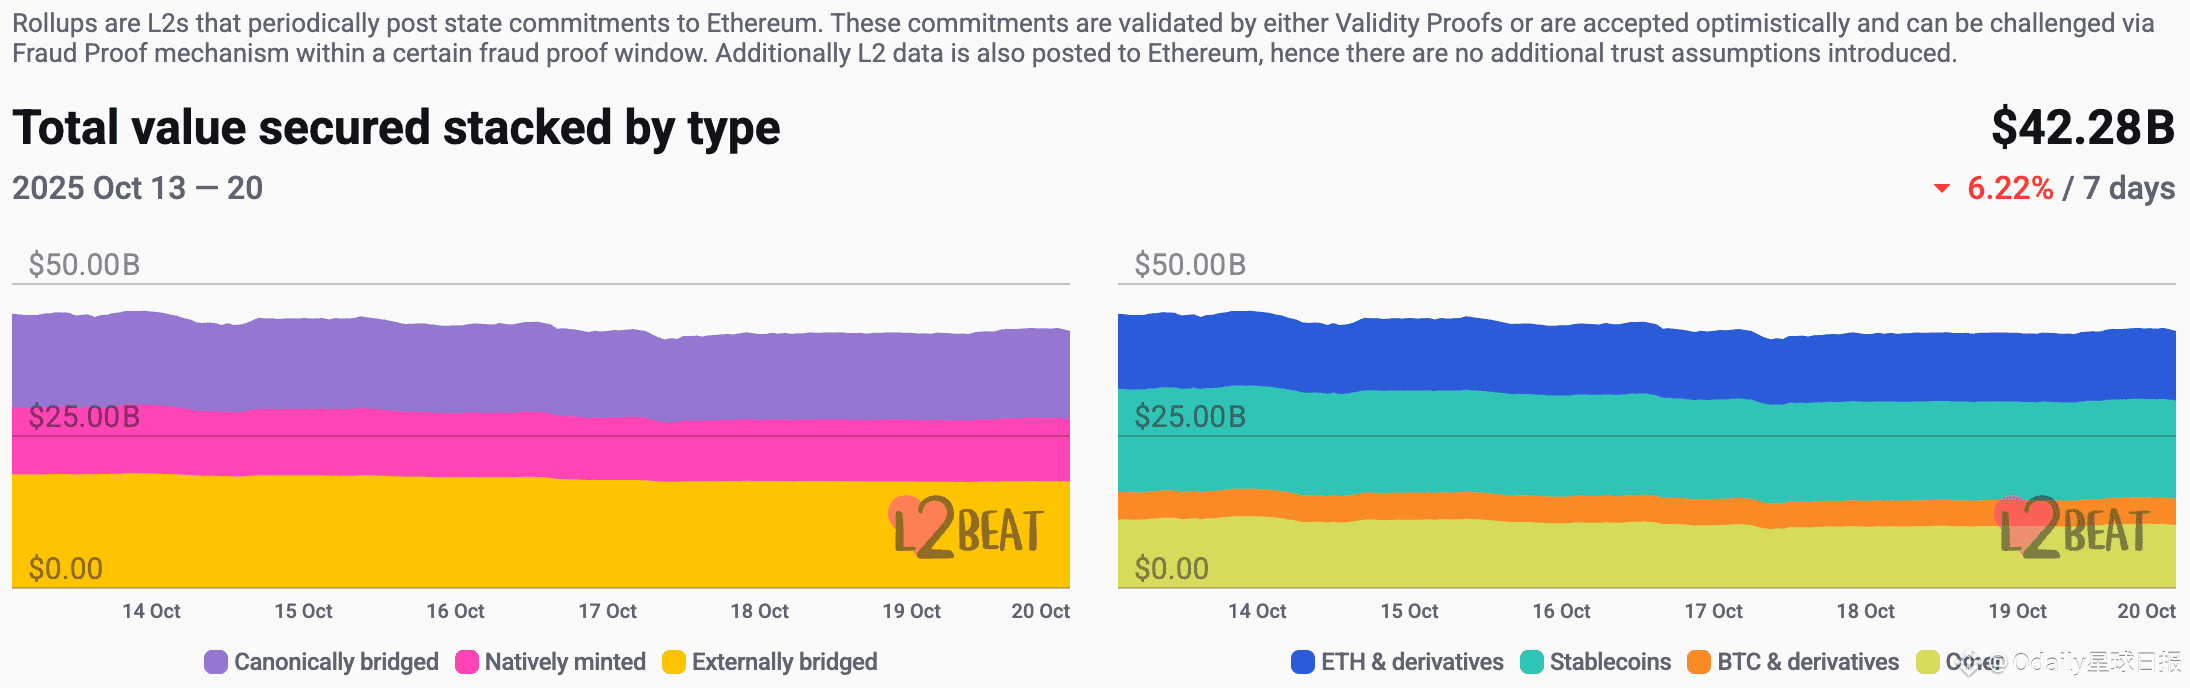Click the pink Natively minted legend swatch
The height and width of the screenshot is (688, 2190).
point(466,662)
